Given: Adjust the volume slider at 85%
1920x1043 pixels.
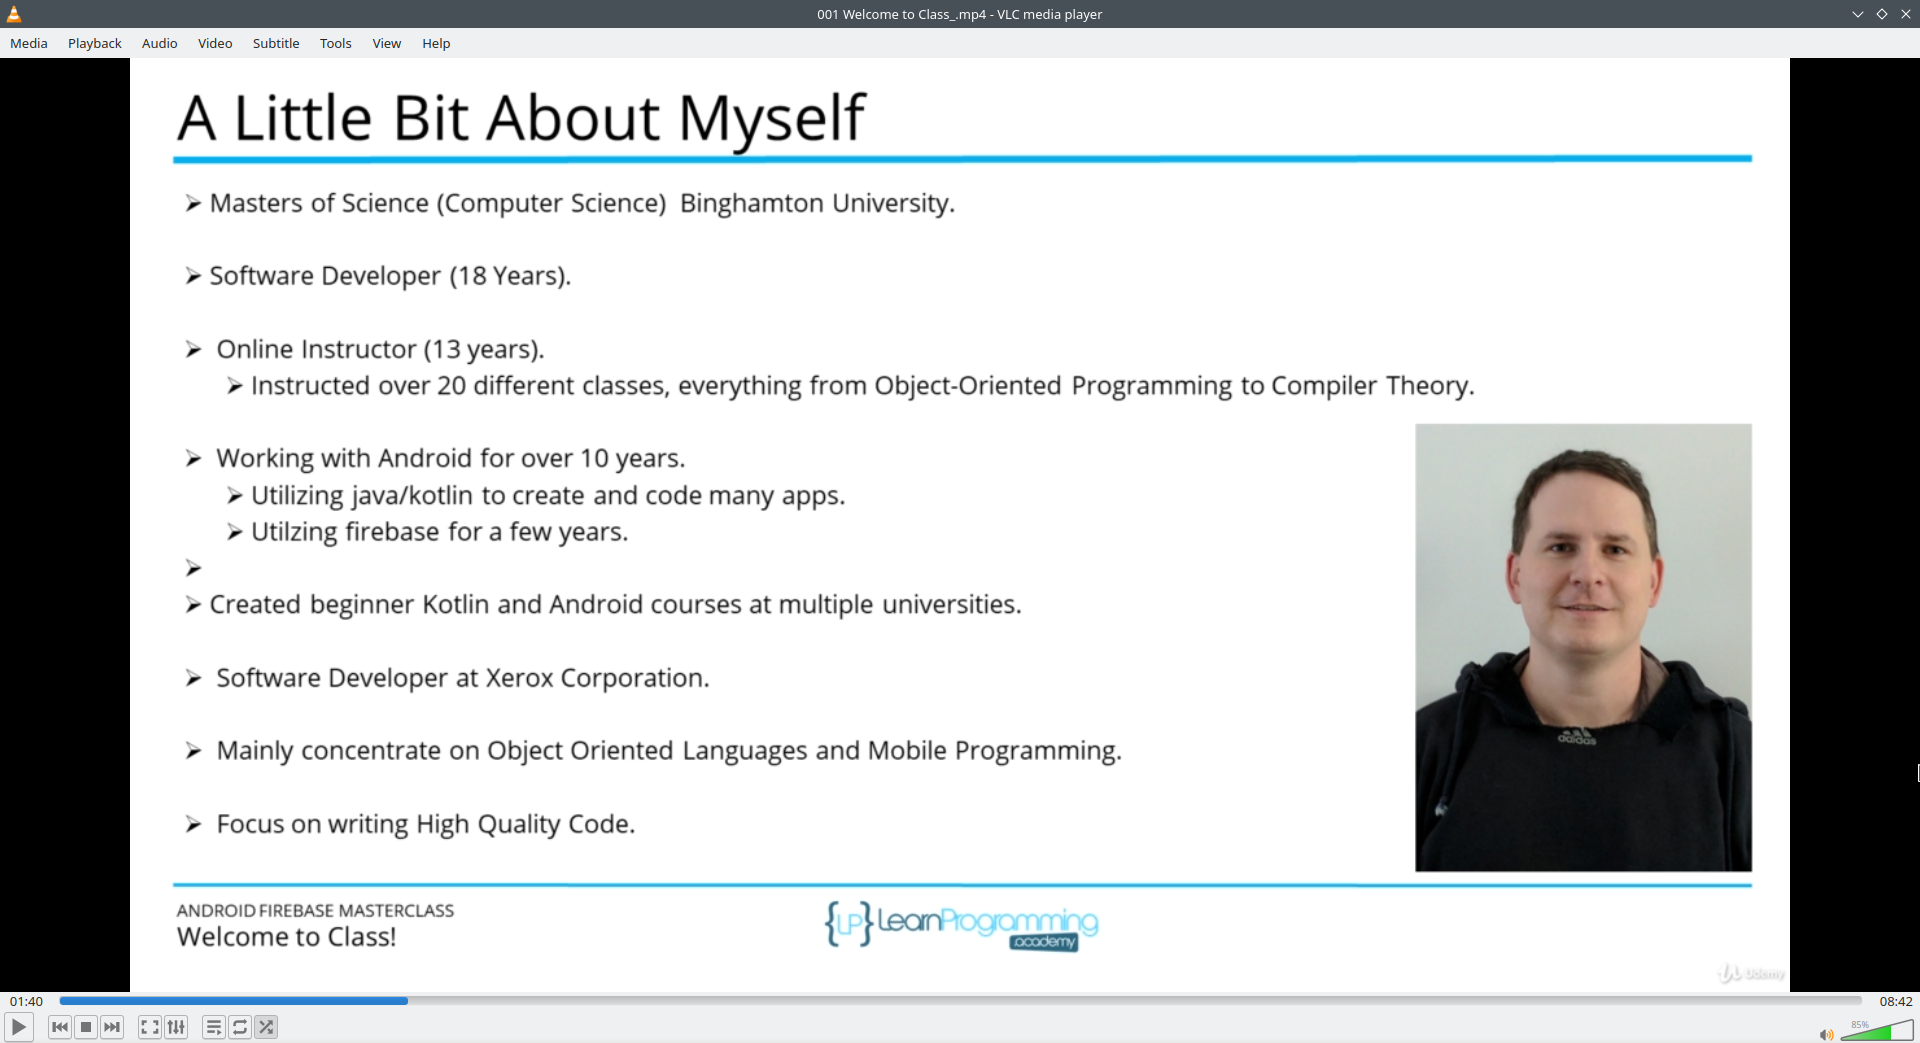Looking at the screenshot, I should pos(1877,1031).
